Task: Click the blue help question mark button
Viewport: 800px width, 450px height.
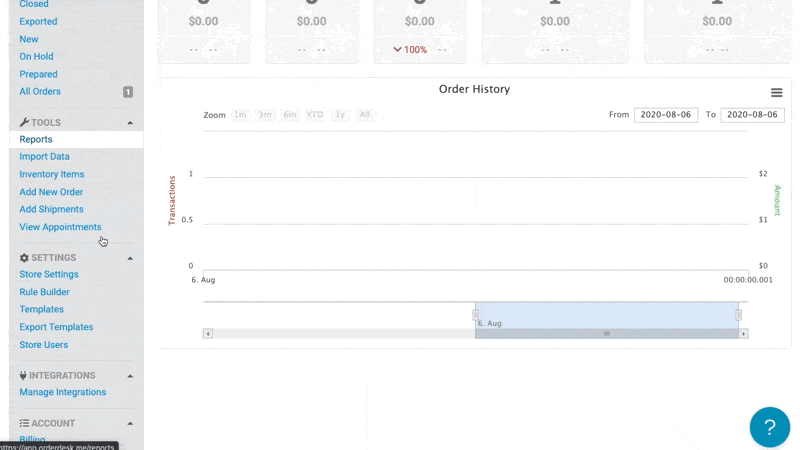Action: point(769,427)
